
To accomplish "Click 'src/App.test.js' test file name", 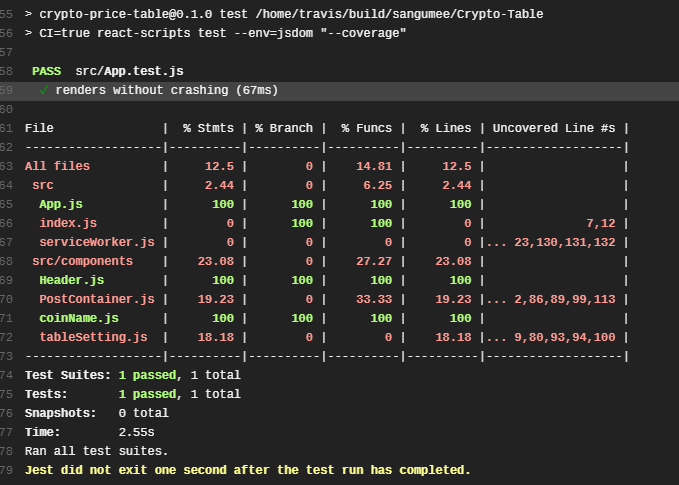I will point(129,71).
